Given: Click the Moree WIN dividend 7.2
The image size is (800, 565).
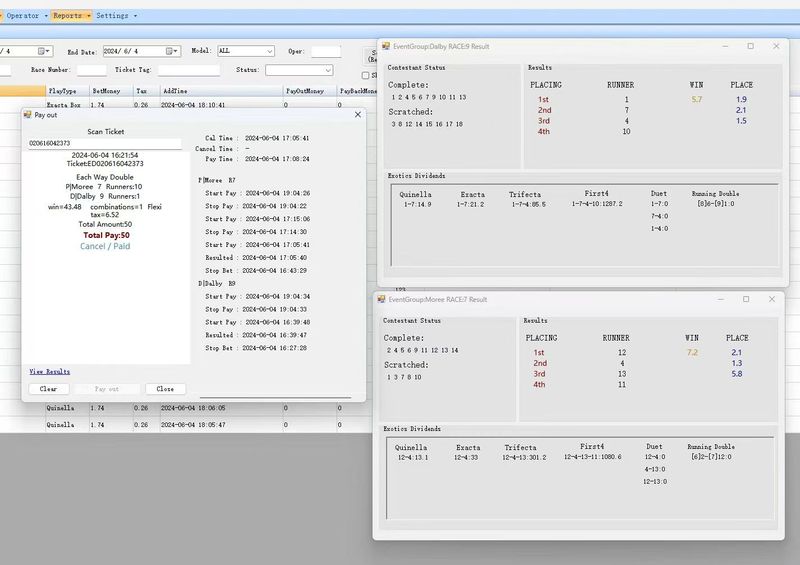Looking at the screenshot, I should [x=692, y=352].
